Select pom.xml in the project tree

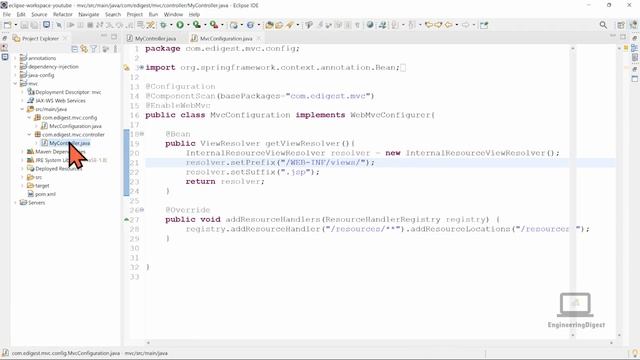point(45,194)
